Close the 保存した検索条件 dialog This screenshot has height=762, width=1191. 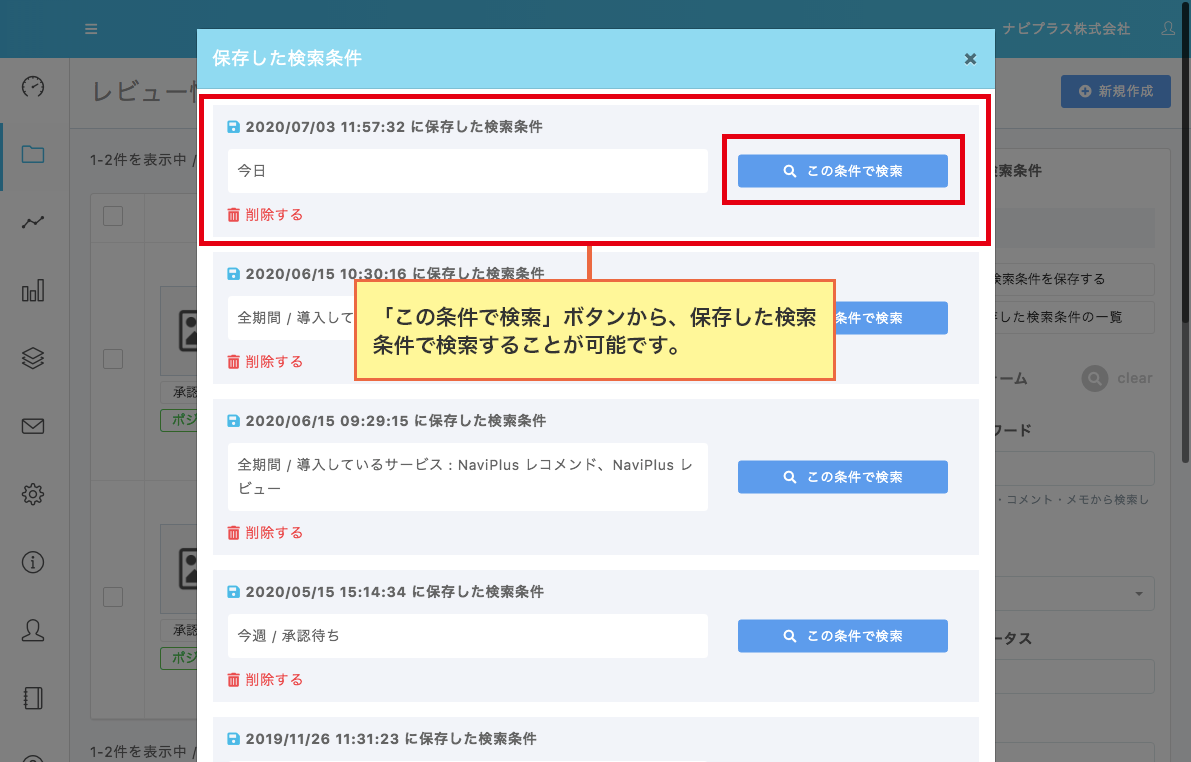point(970,58)
